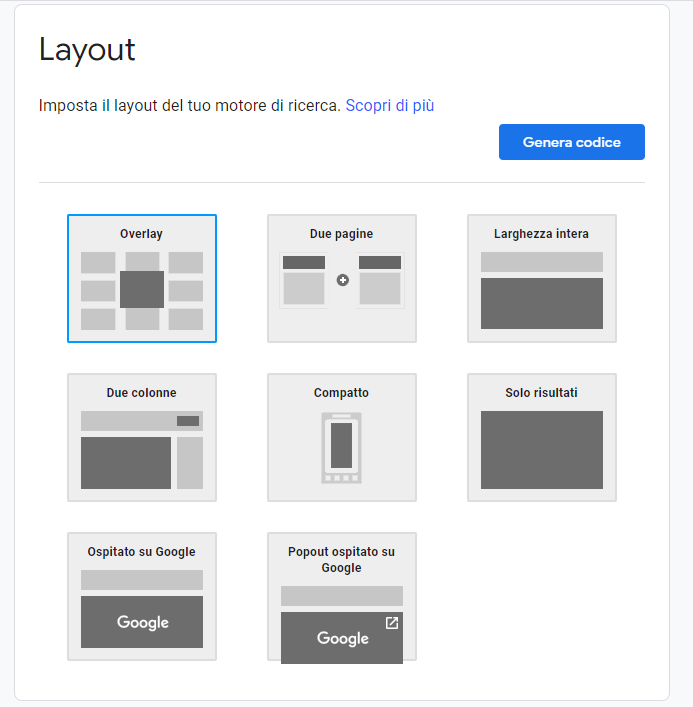Image resolution: width=693 pixels, height=707 pixels.
Task: Click the "Solo risultati" tile title
Action: [x=541, y=393]
